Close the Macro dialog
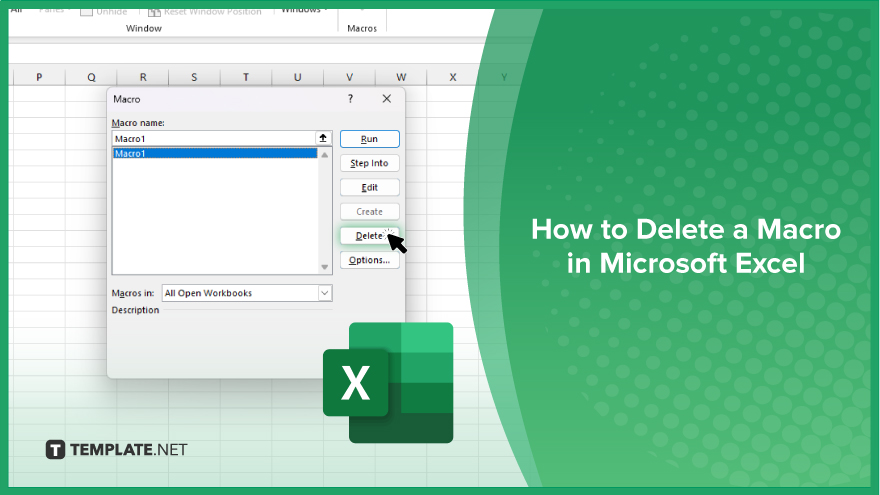Screen dimensions: 880x495 (x=387, y=99)
